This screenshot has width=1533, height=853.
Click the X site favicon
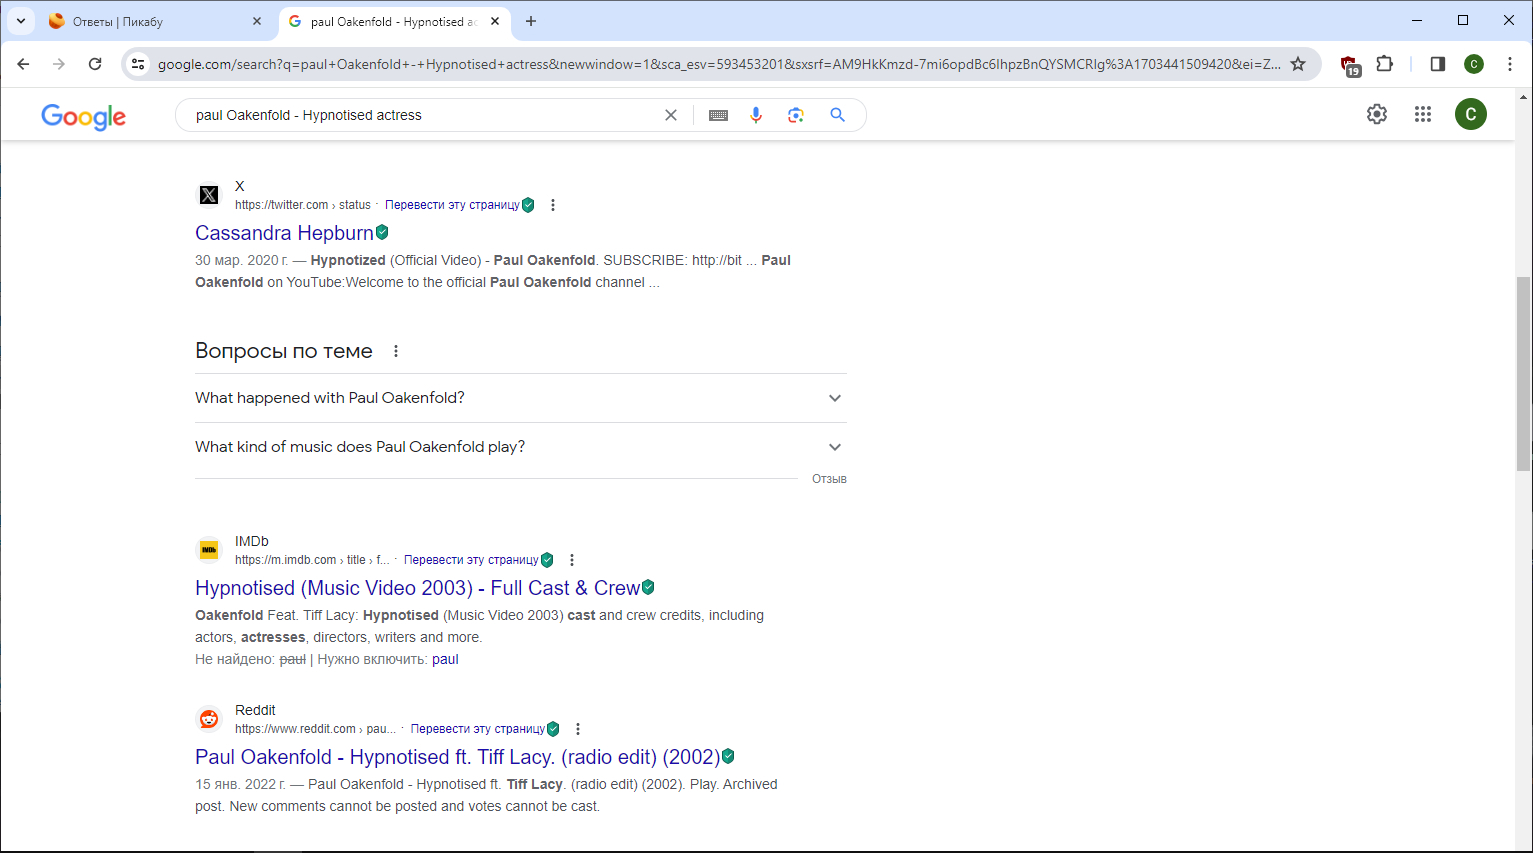(209, 195)
